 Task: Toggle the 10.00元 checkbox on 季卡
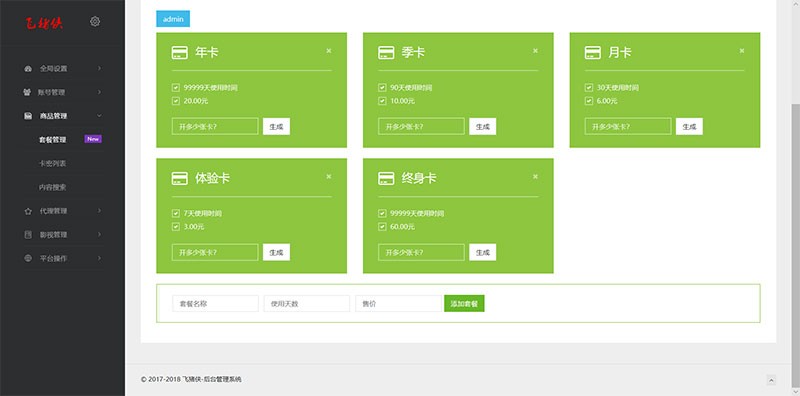click(382, 101)
